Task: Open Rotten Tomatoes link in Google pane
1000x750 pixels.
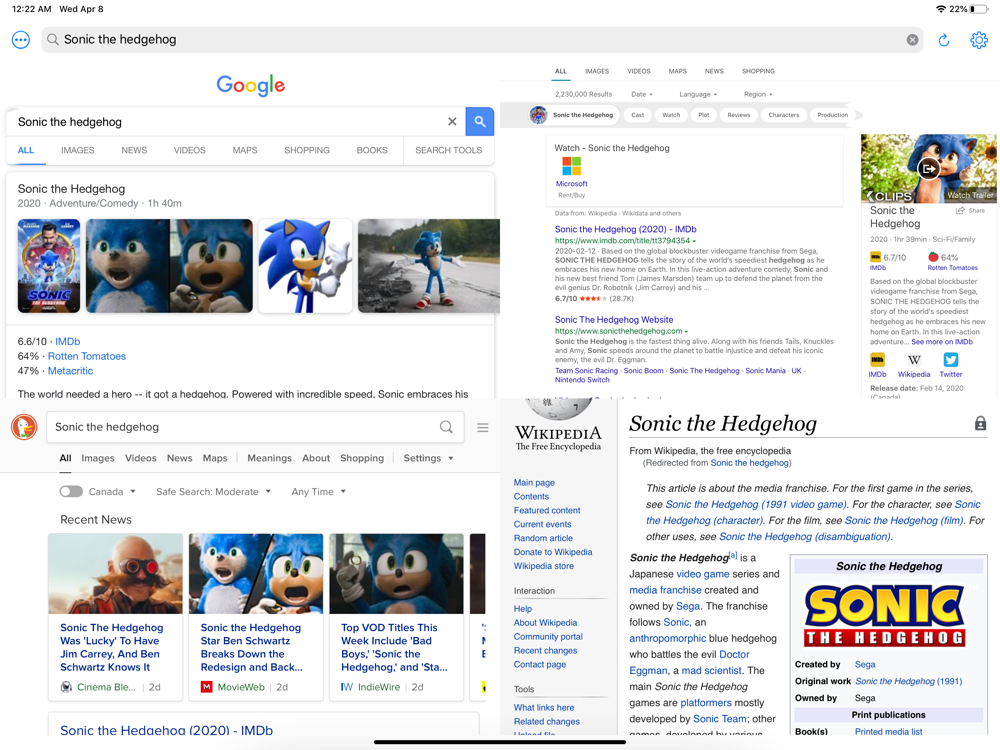Action: point(87,356)
